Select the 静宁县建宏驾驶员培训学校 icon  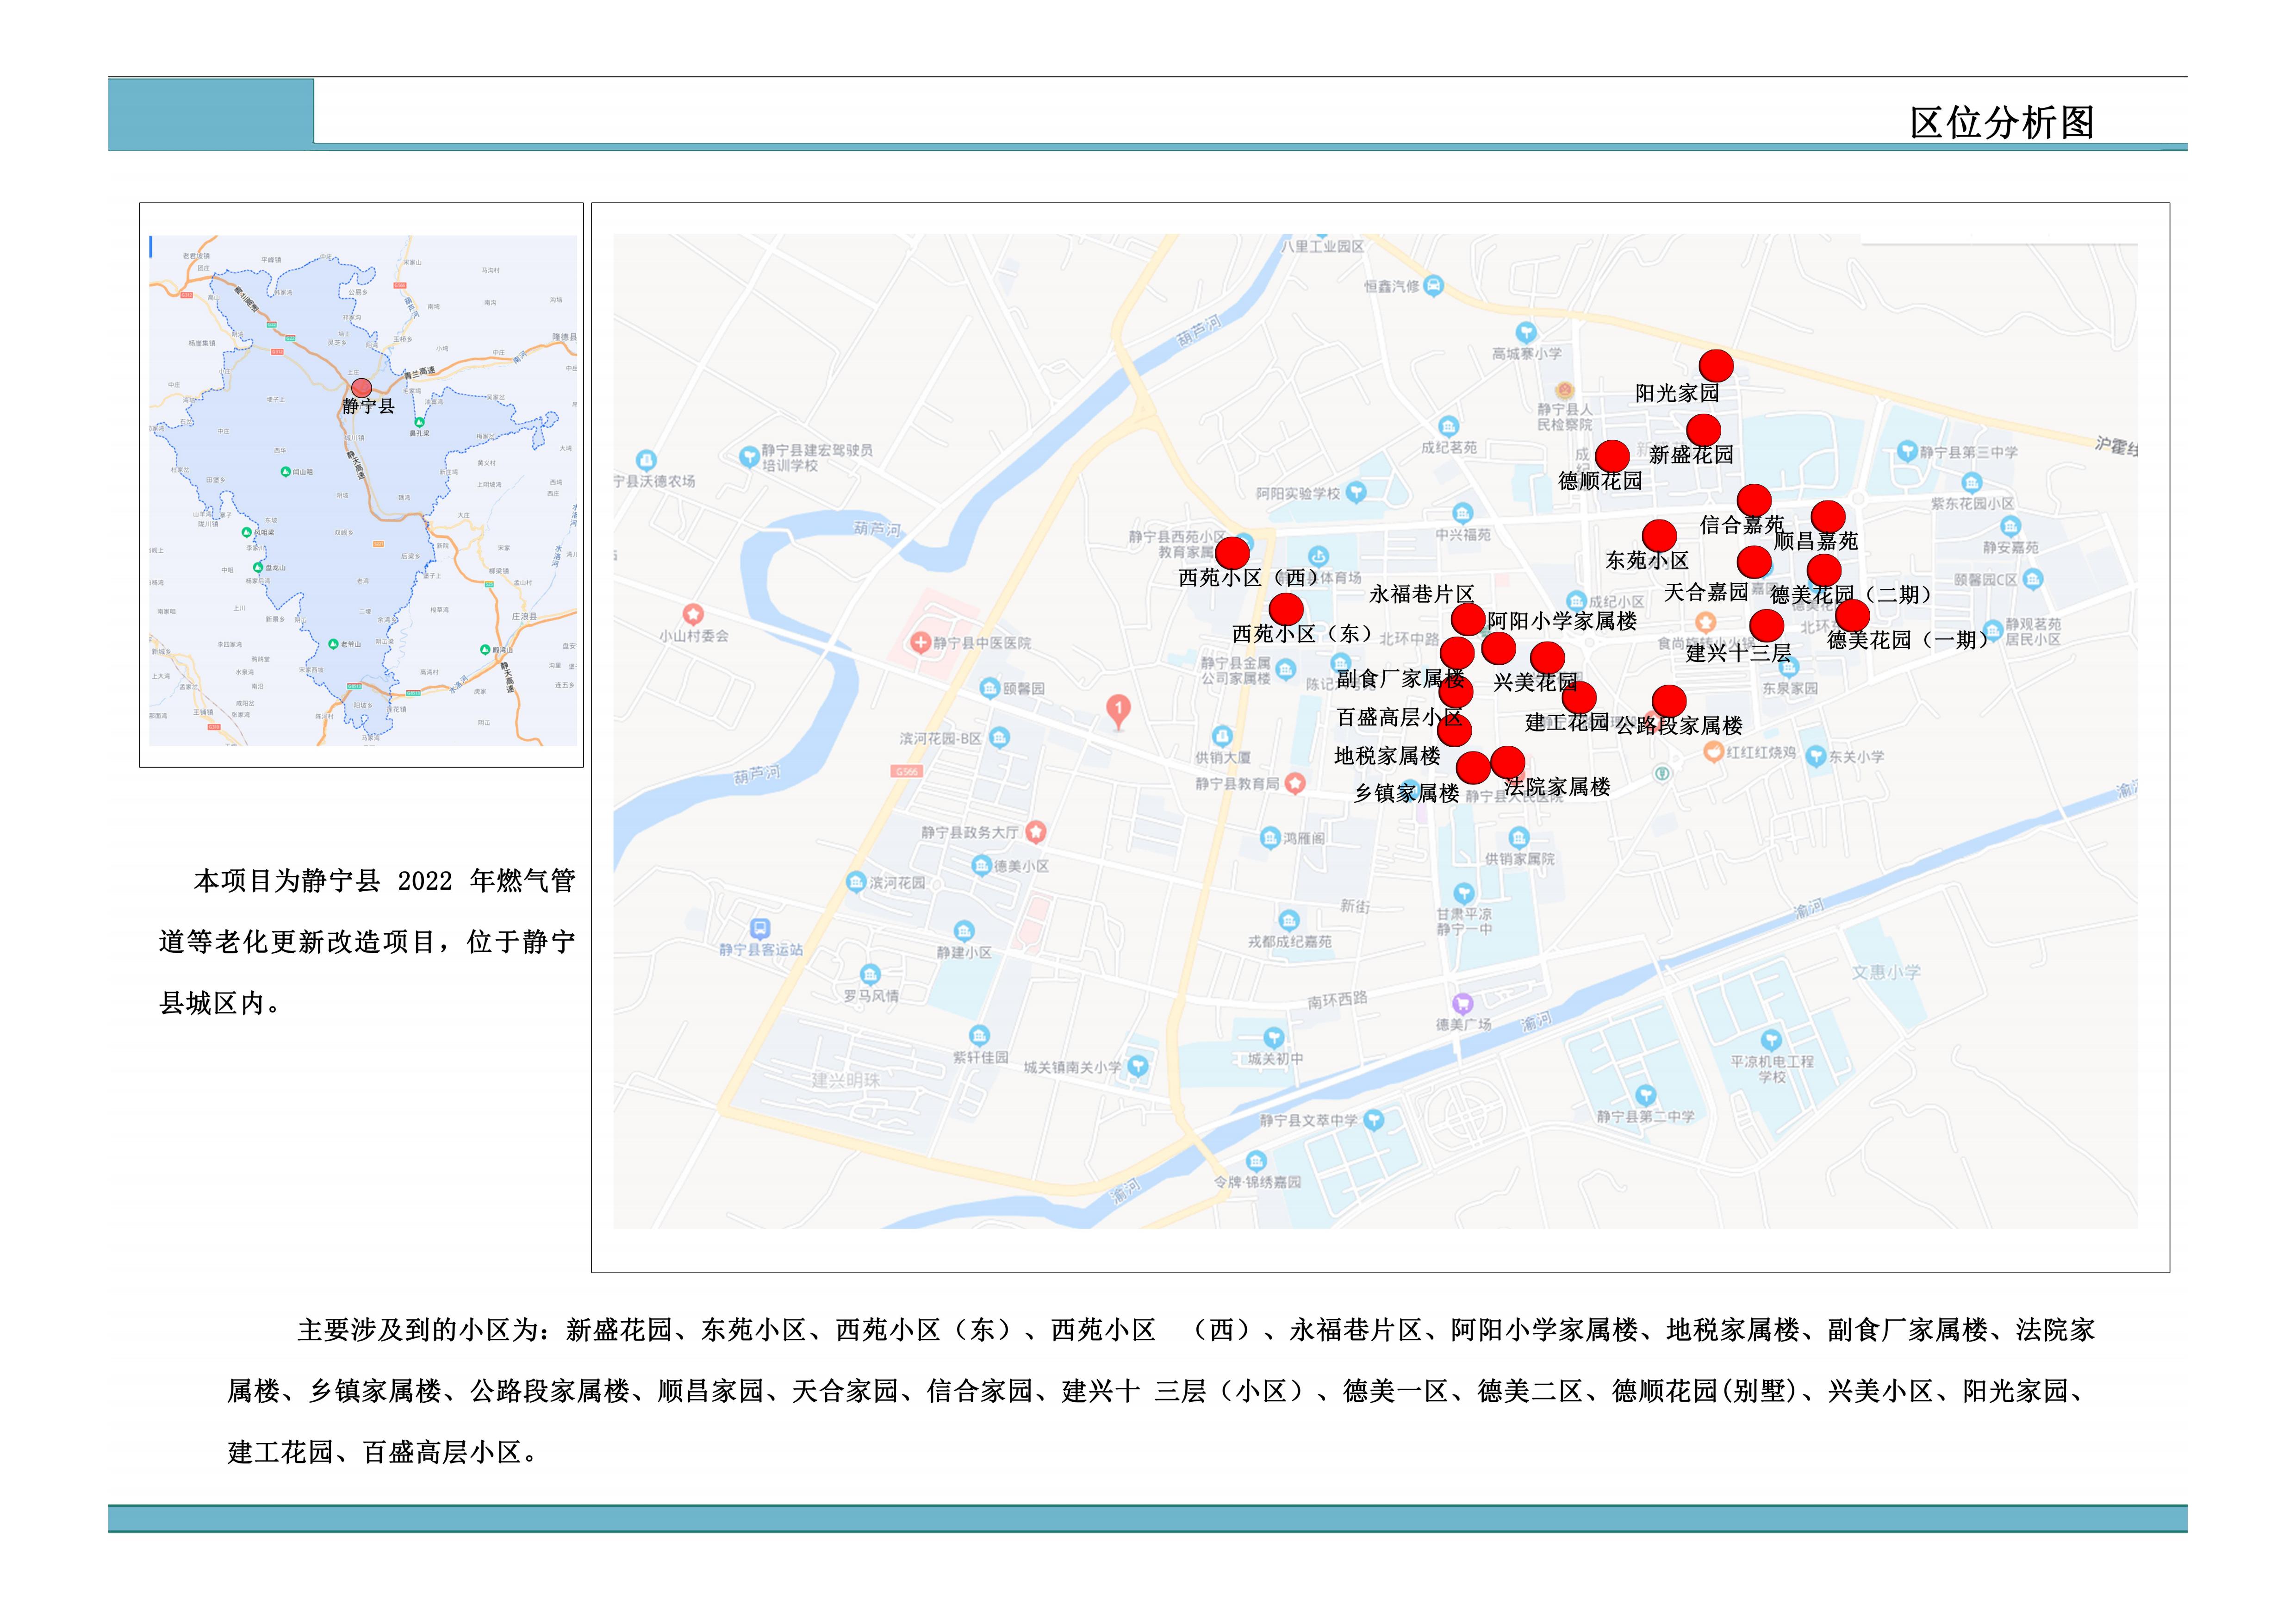click(748, 457)
